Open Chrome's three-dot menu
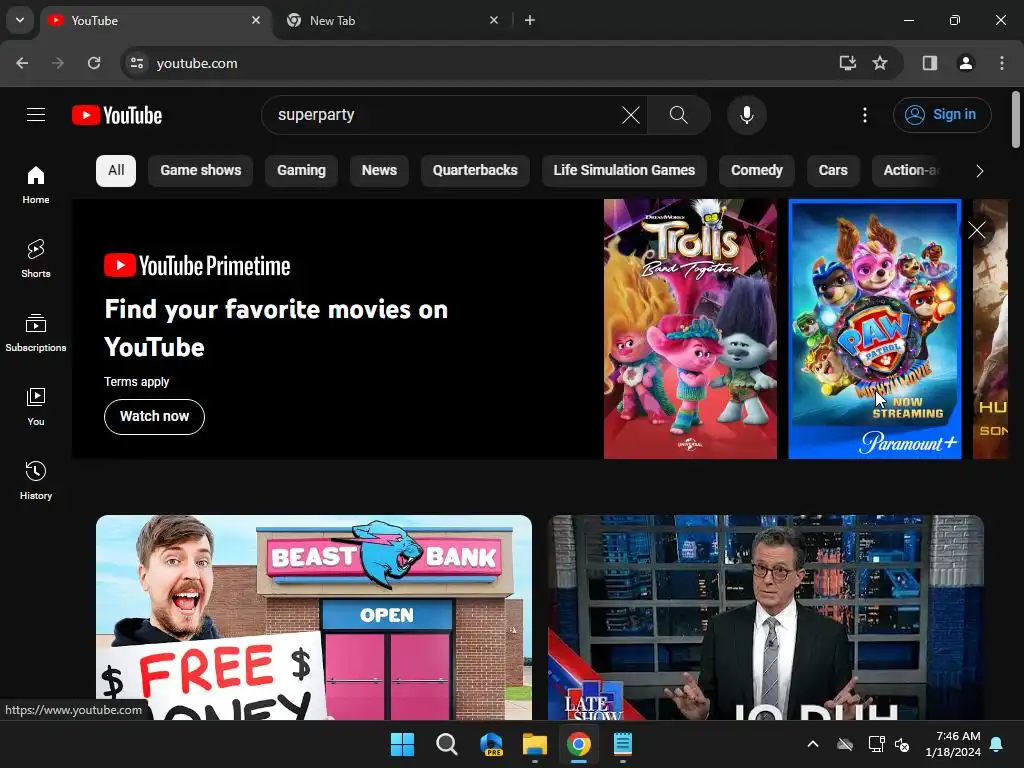The width and height of the screenshot is (1024, 768). (x=1002, y=63)
